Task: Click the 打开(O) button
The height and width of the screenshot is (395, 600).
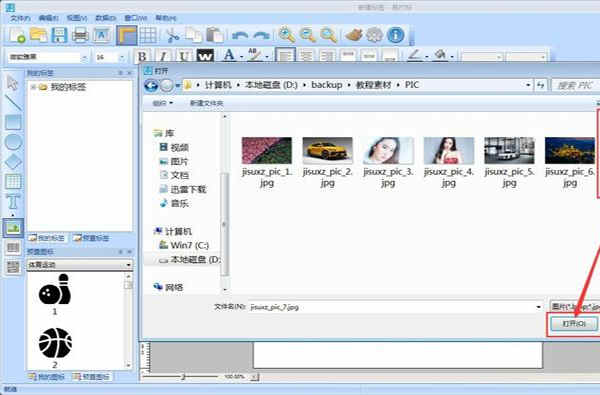Action: point(574,324)
